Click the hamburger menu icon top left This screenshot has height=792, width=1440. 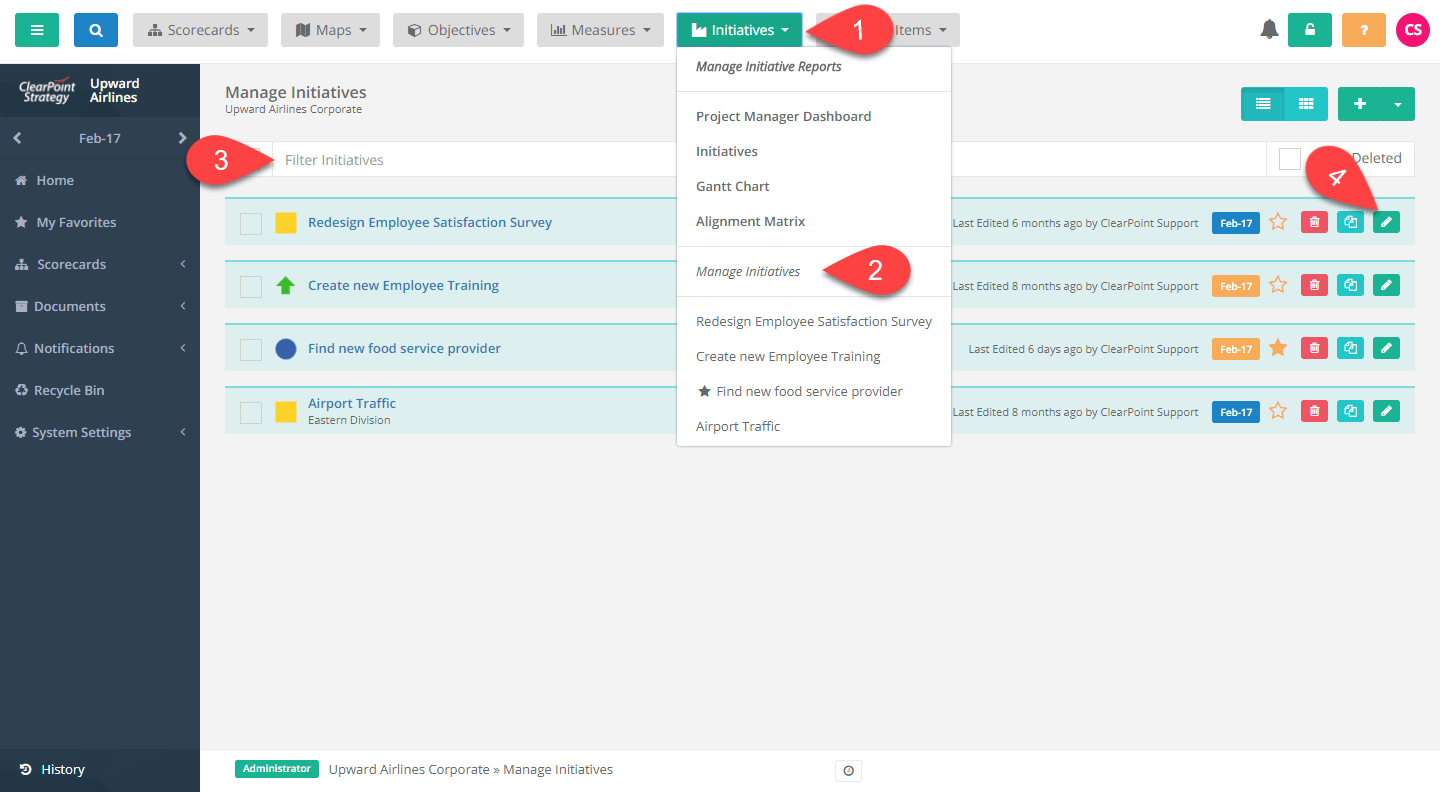point(36,29)
